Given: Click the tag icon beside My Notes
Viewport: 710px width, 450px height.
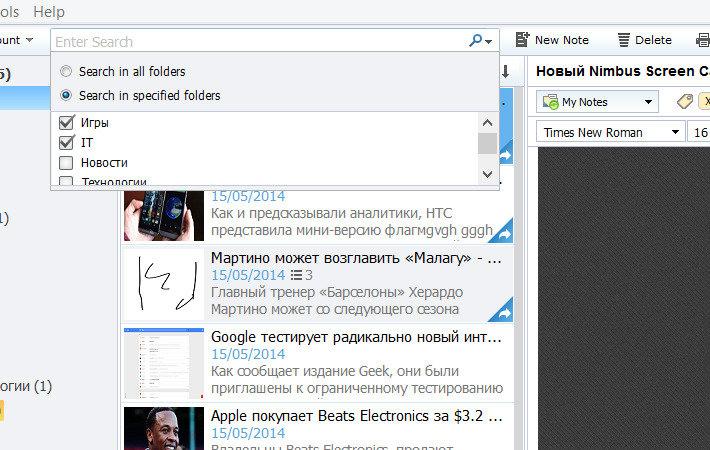Looking at the screenshot, I should [685, 101].
